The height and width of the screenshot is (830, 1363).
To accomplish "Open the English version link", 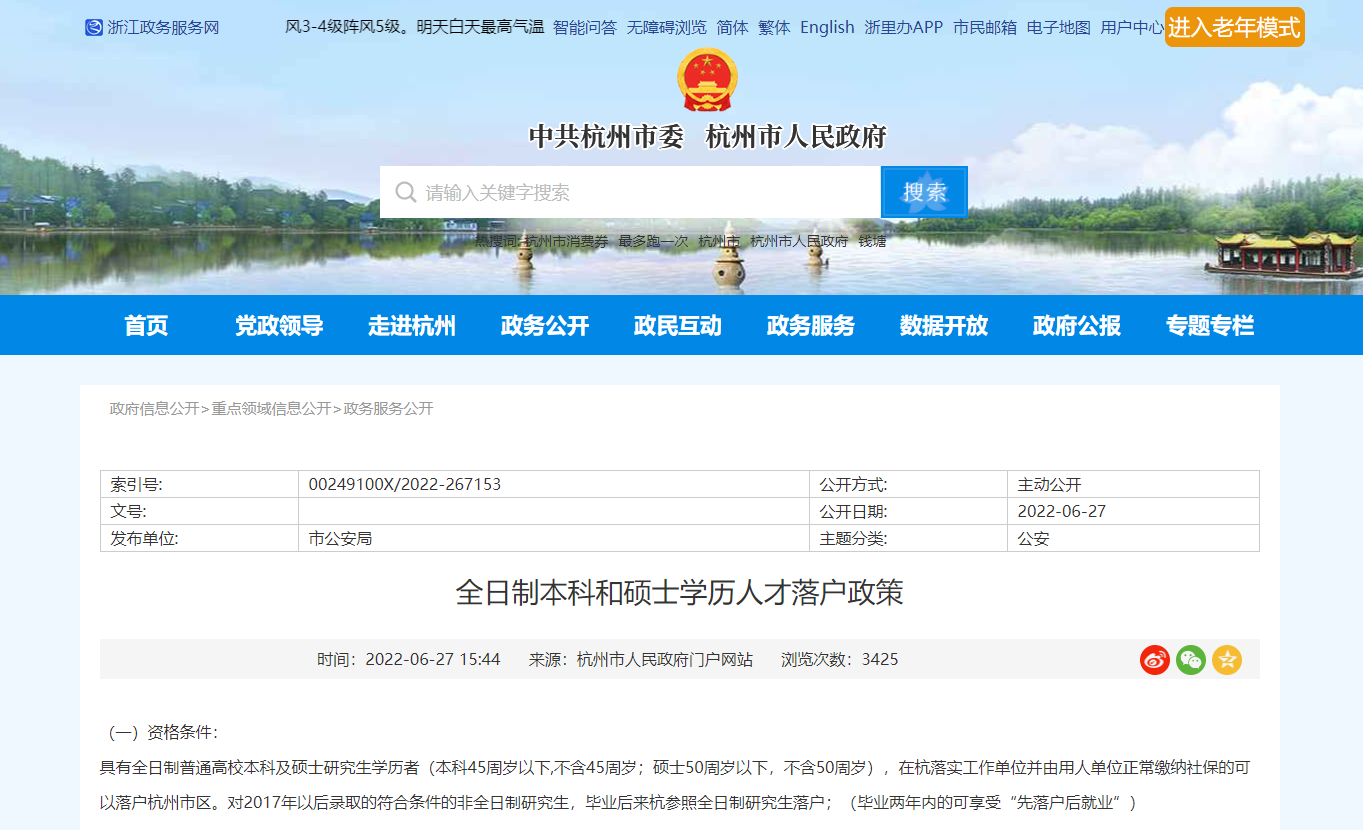I will point(827,27).
